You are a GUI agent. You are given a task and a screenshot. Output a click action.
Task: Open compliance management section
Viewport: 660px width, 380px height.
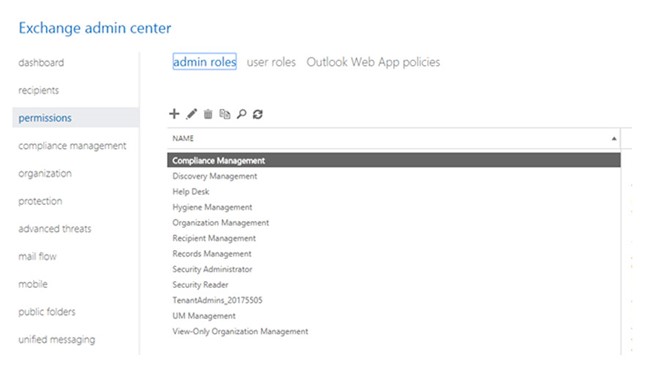coord(72,146)
